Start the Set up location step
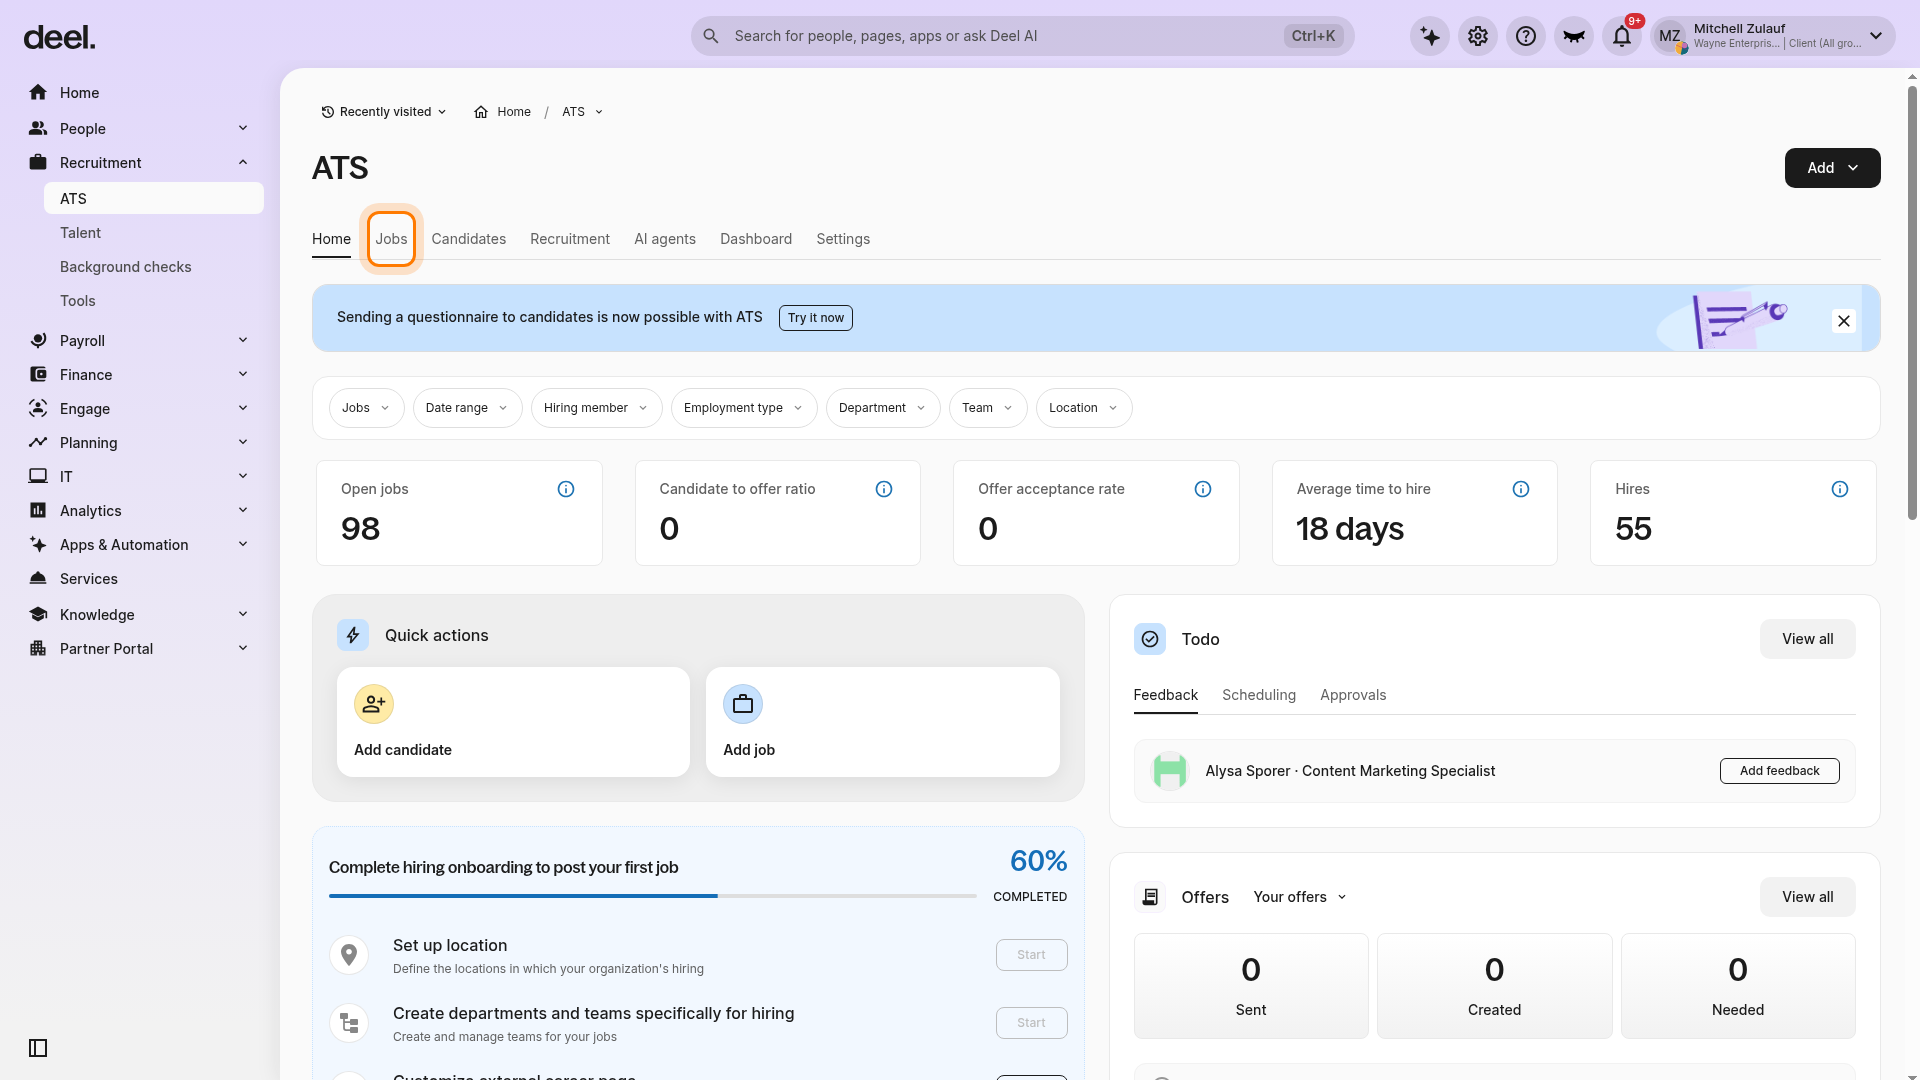 [1032, 955]
